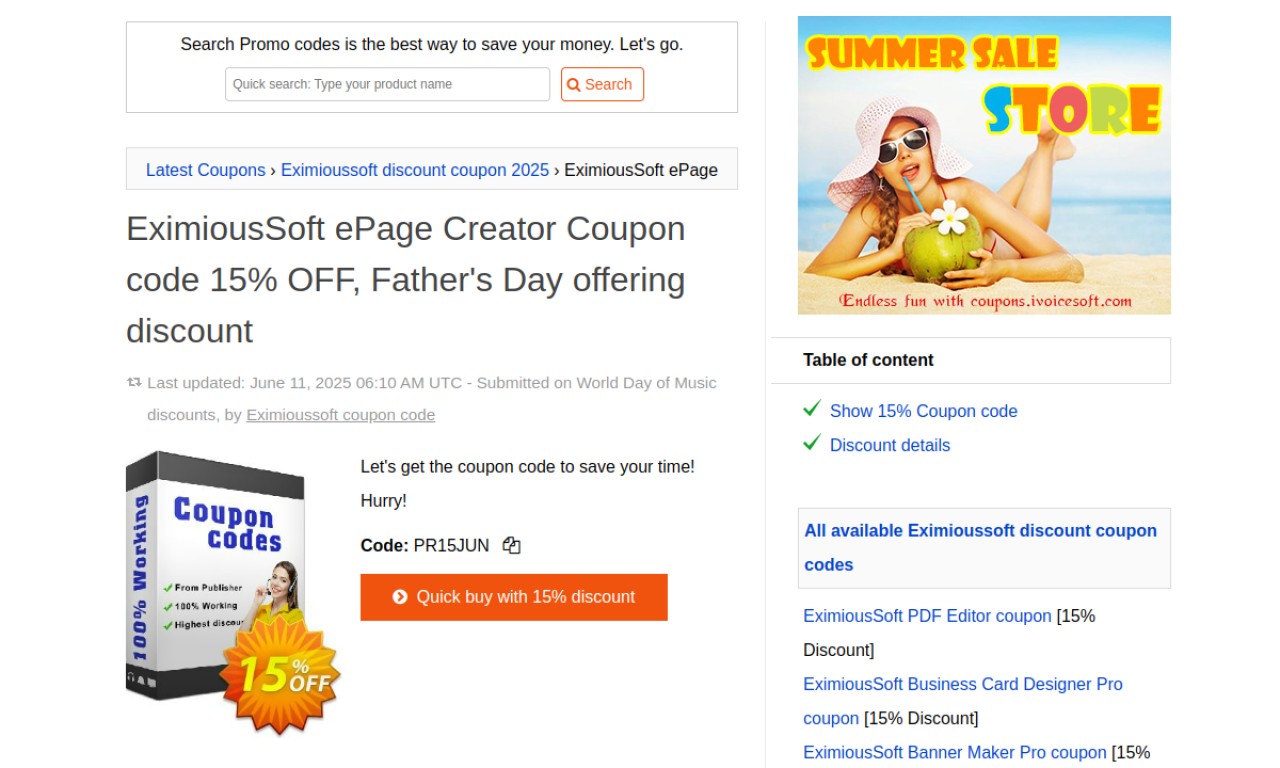
Task: Jump to Show 15% Coupon code section
Action: coord(924,411)
